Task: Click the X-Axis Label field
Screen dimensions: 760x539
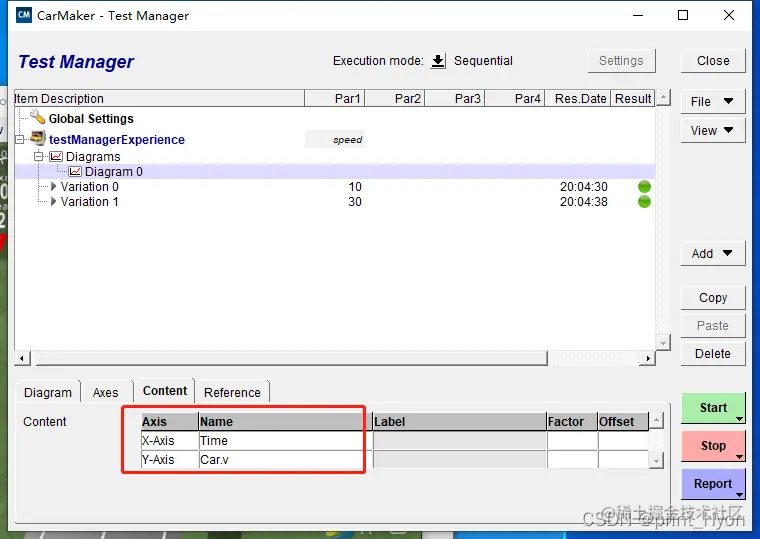Action: [x=459, y=441]
